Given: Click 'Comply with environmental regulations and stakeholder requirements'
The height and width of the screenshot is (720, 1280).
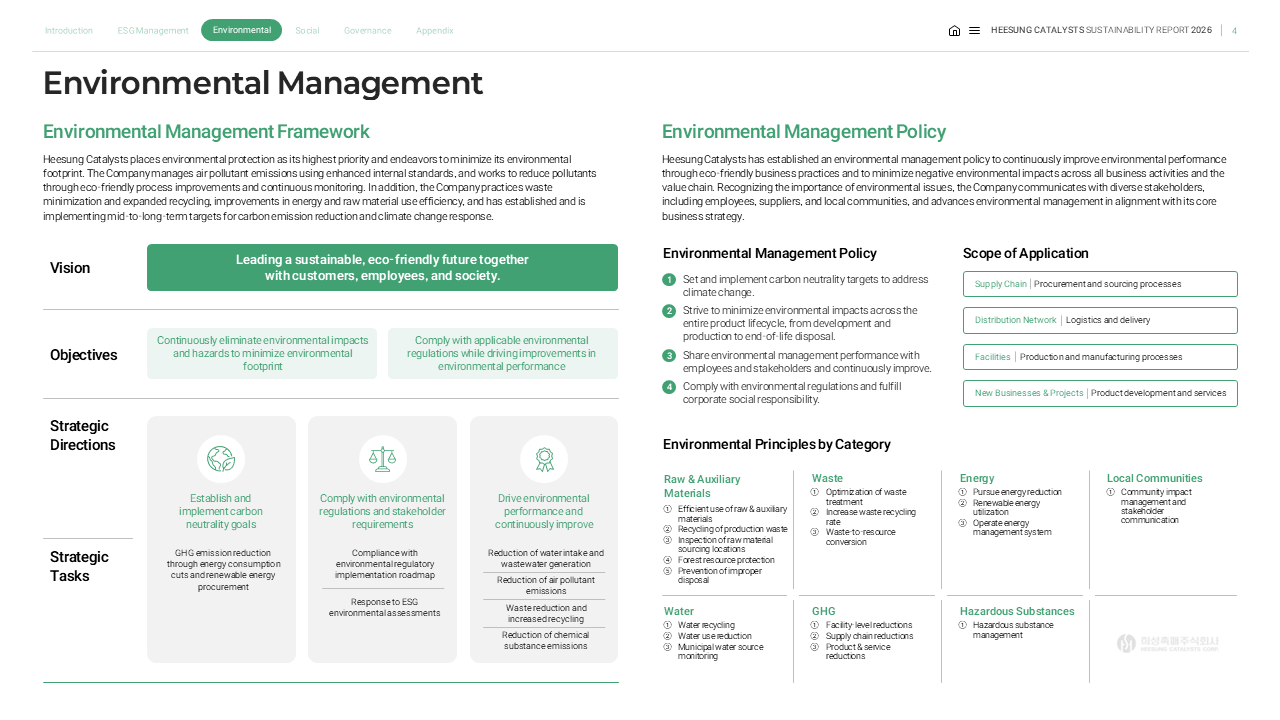Looking at the screenshot, I should (x=382, y=511).
